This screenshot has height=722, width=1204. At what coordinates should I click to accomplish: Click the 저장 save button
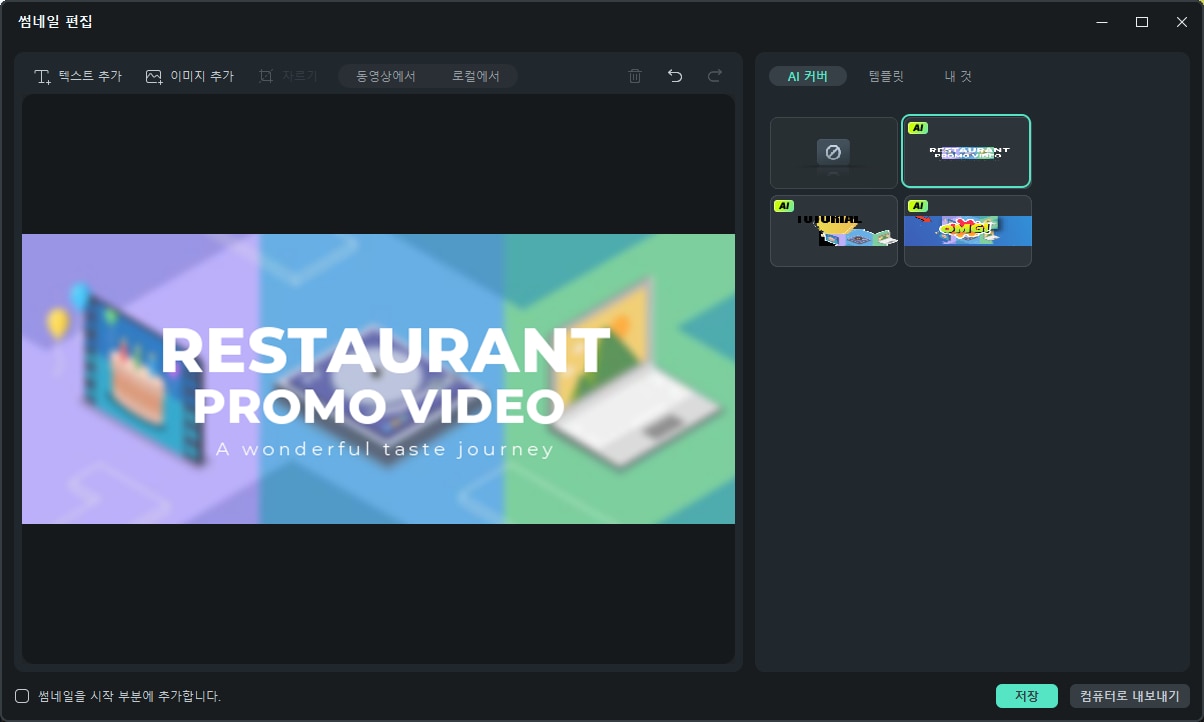pos(1027,696)
